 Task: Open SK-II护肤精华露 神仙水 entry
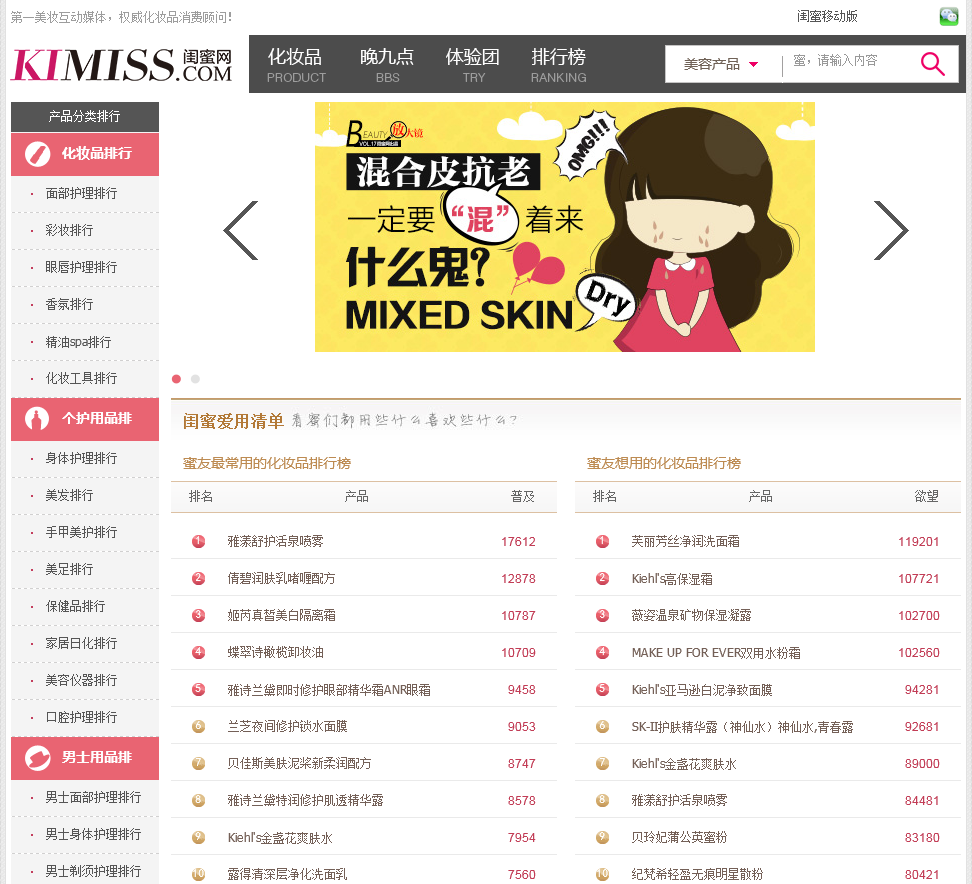(743, 727)
